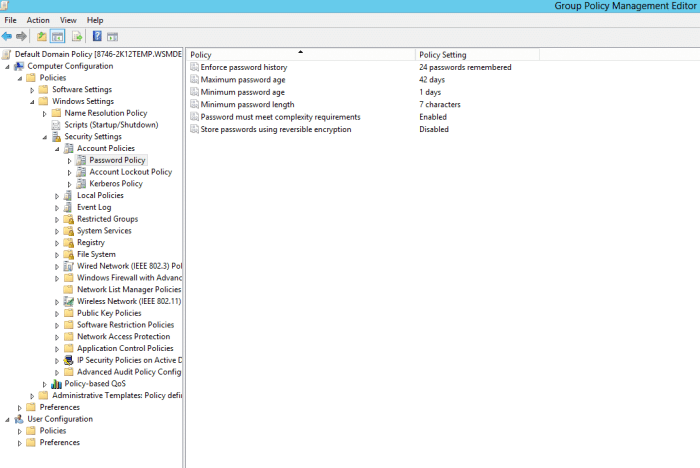Click the Enforce password history policy icon
This screenshot has height=468, width=700.
coord(194,67)
